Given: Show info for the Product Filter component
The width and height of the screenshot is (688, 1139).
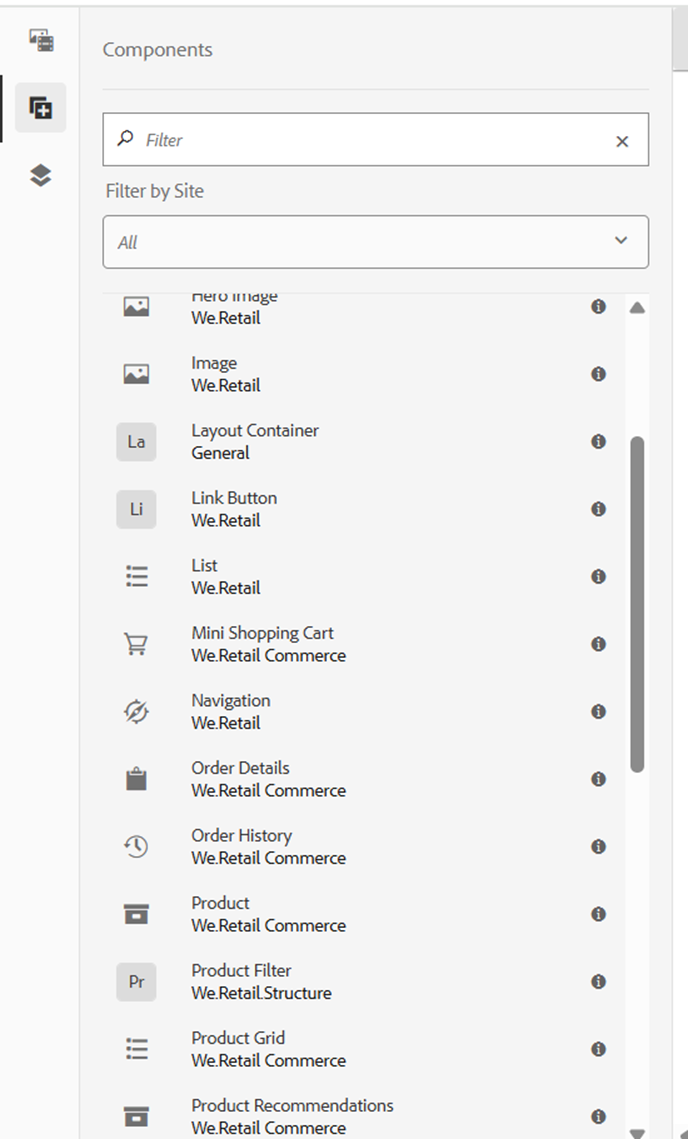Looking at the screenshot, I should 598,981.
